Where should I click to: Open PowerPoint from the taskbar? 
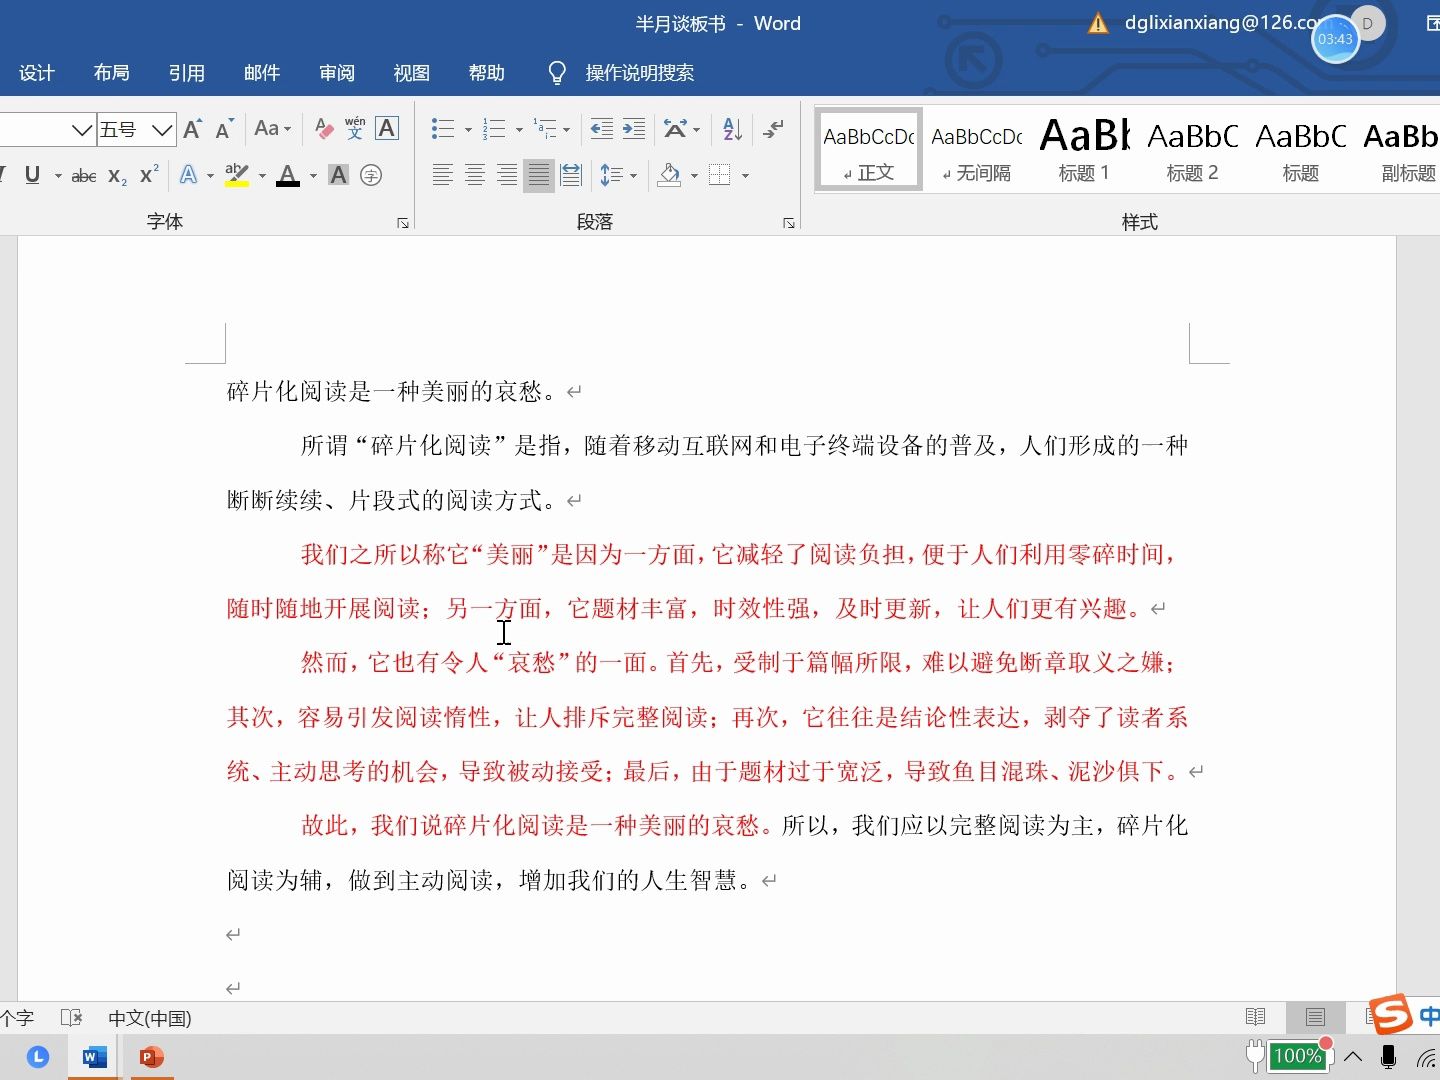coord(152,1057)
